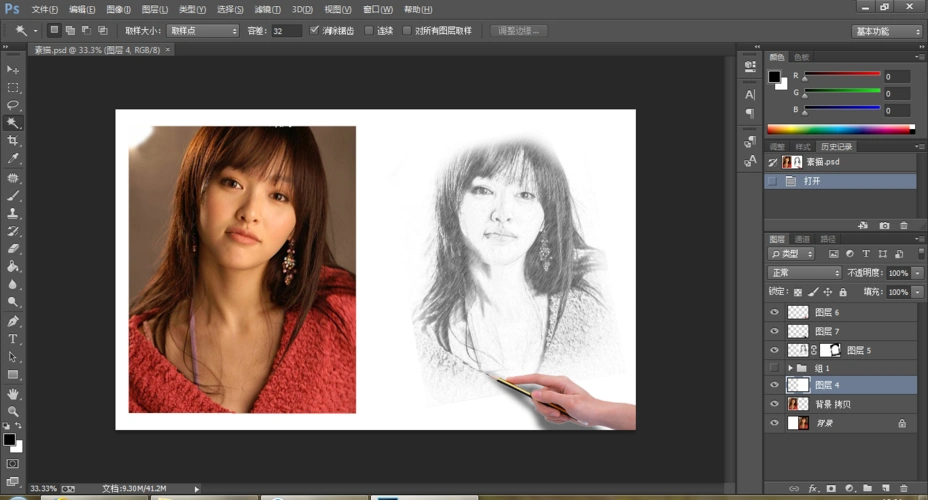Open the 正常 blend mode dropdown
Screen dimensions: 928x500
click(x=804, y=273)
